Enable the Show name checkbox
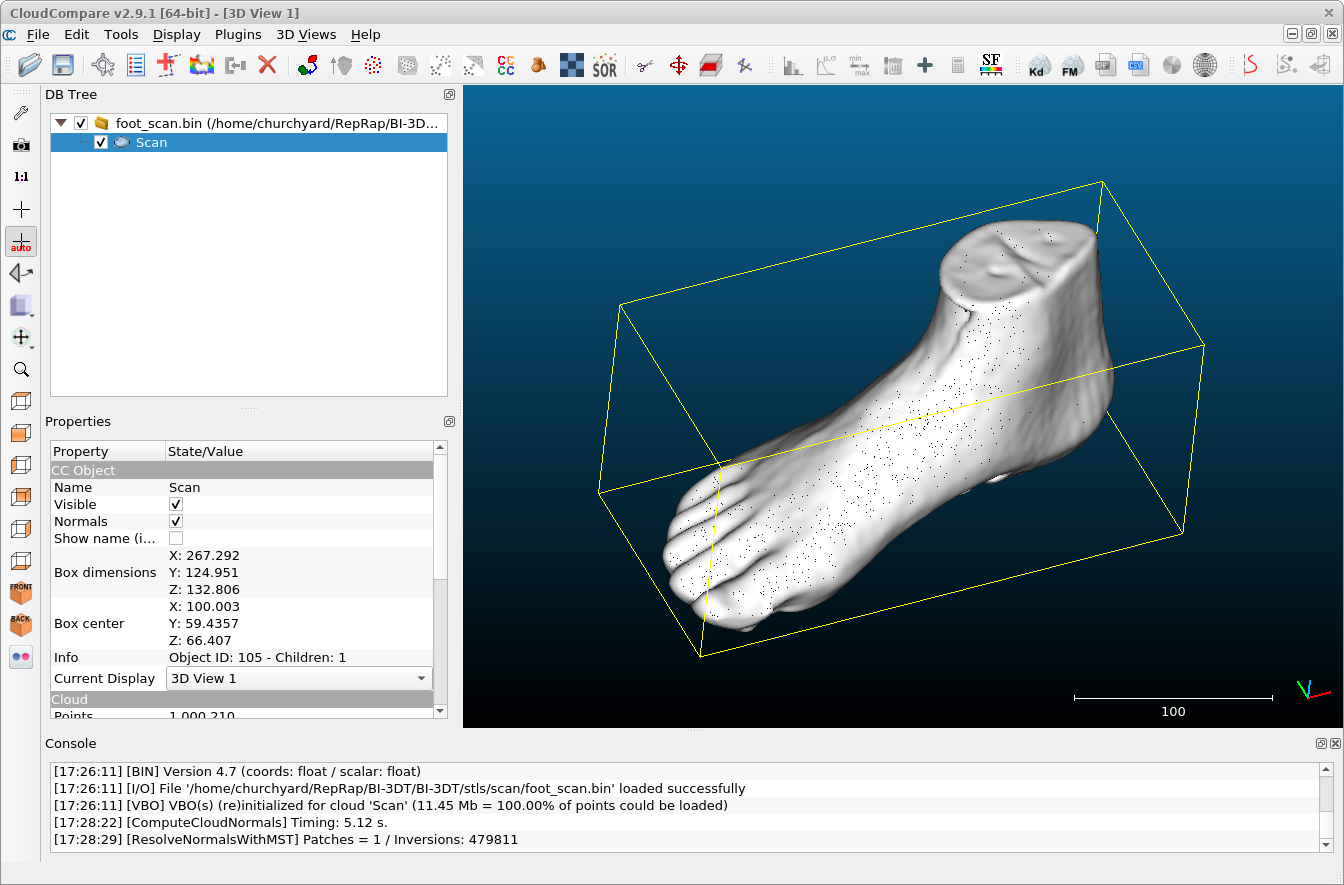The height and width of the screenshot is (885, 1344). click(176, 539)
